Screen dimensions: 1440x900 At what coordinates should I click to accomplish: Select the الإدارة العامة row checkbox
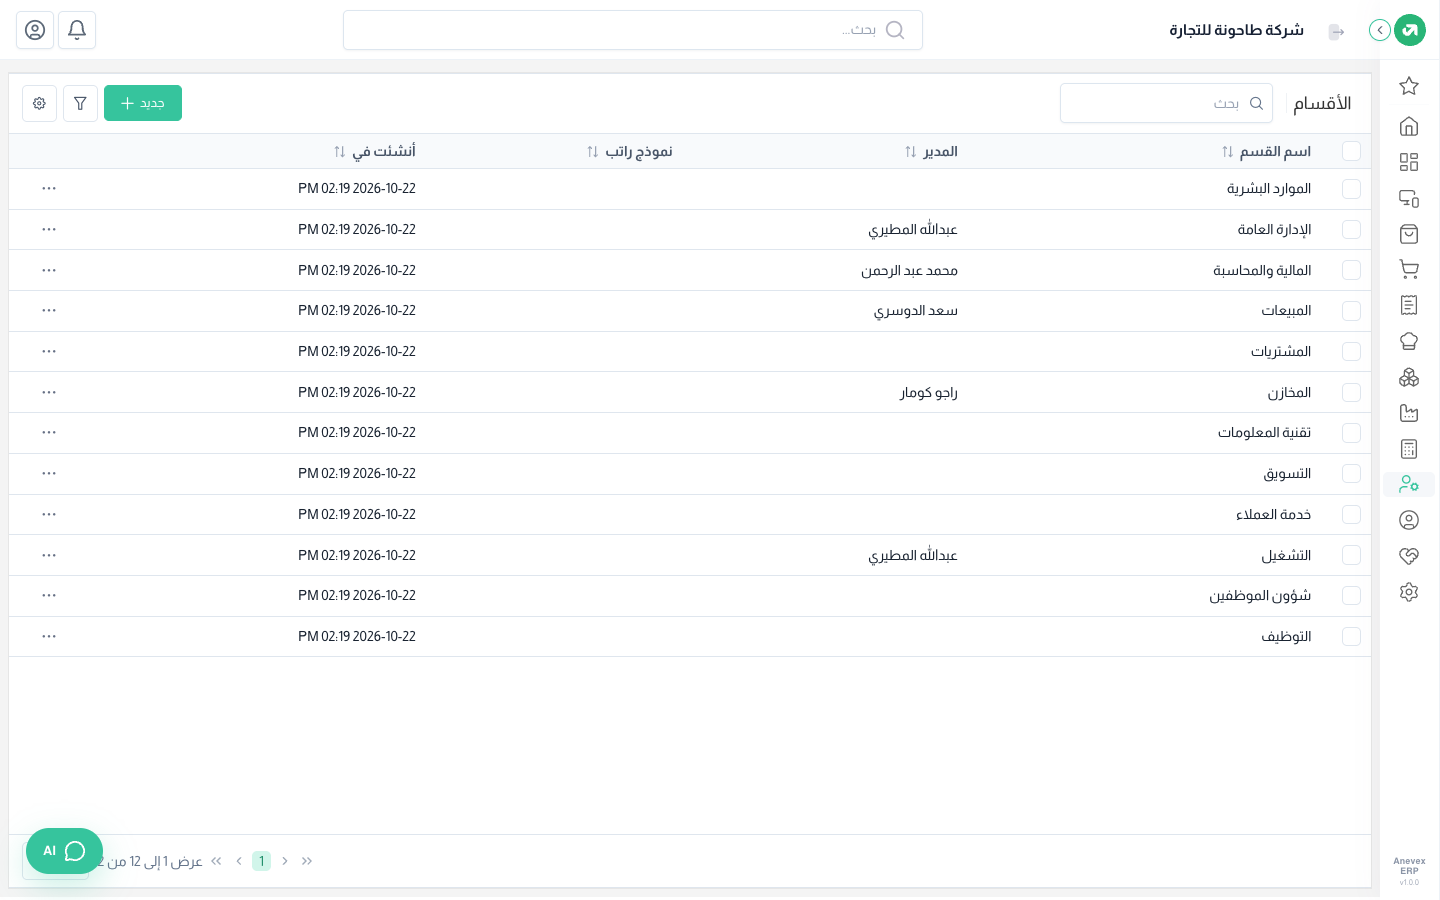click(1352, 230)
